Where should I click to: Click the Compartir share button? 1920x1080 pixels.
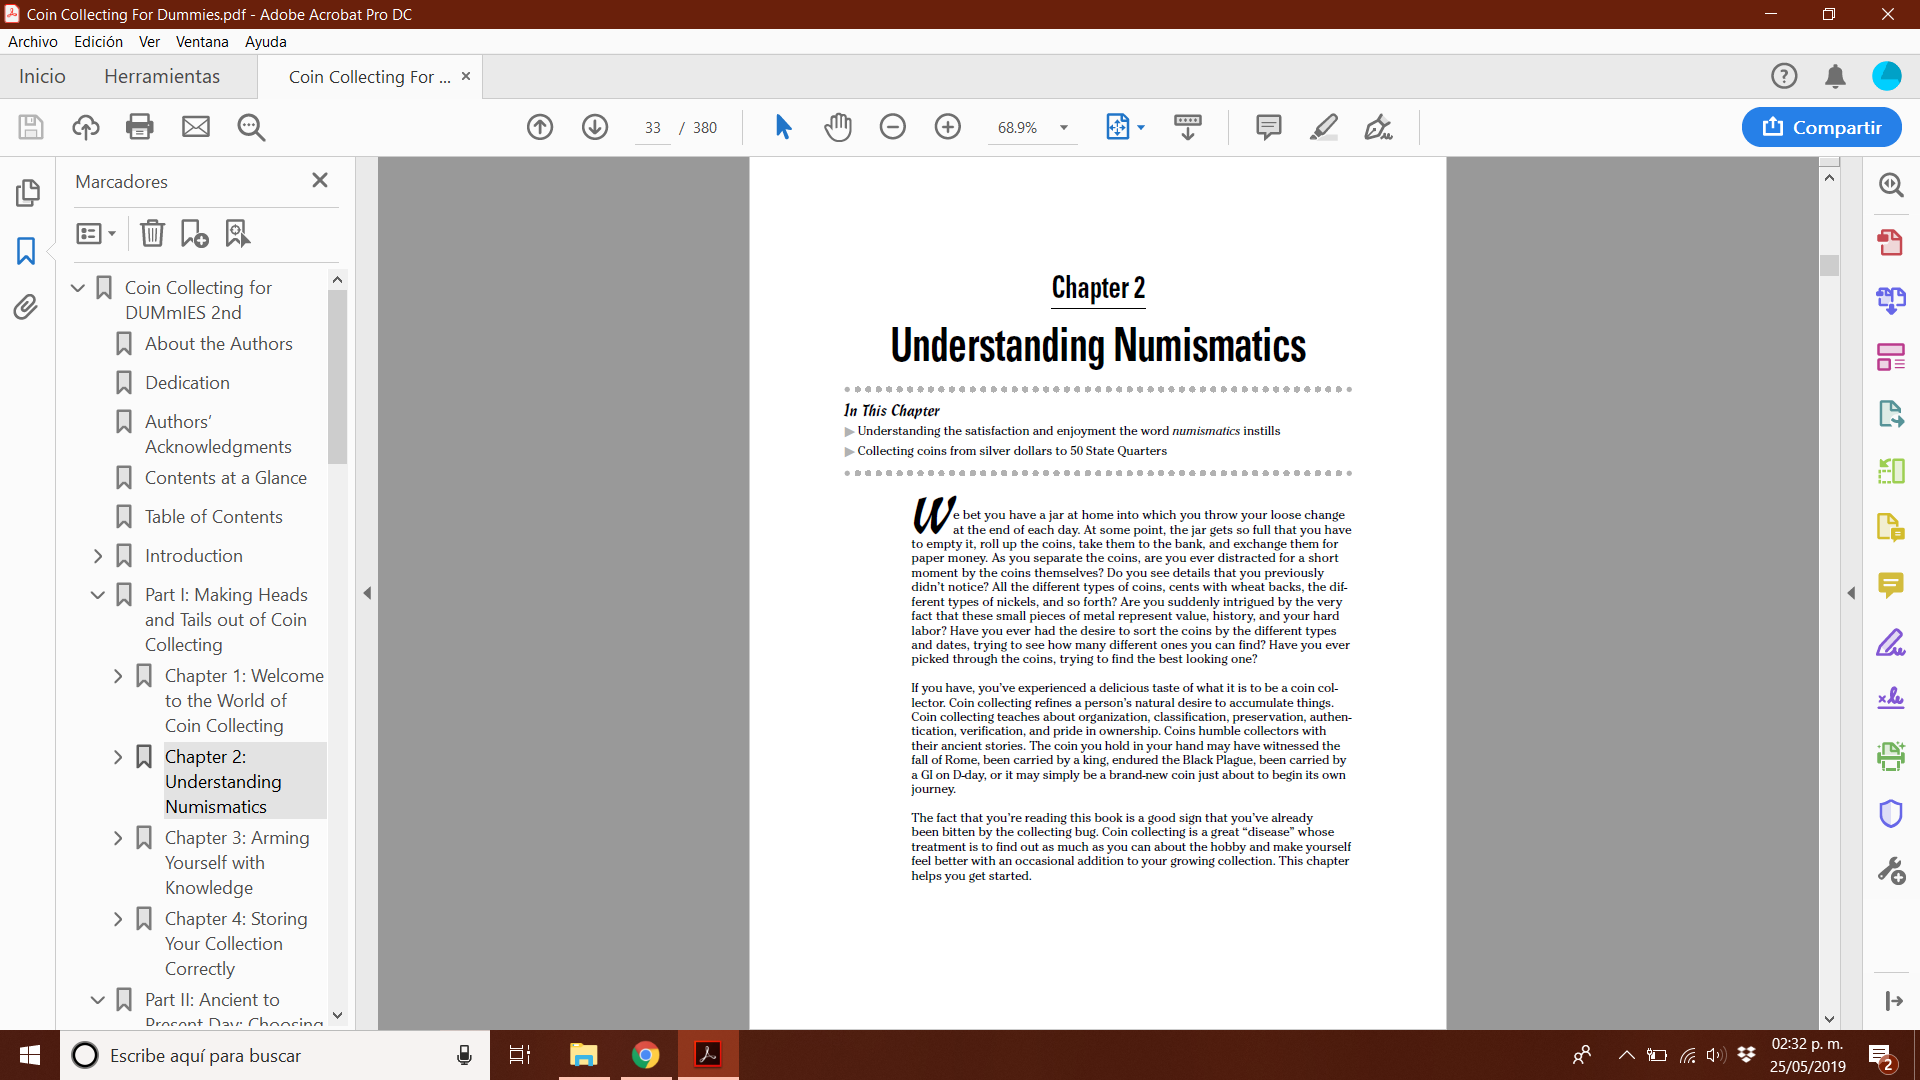pos(1821,127)
